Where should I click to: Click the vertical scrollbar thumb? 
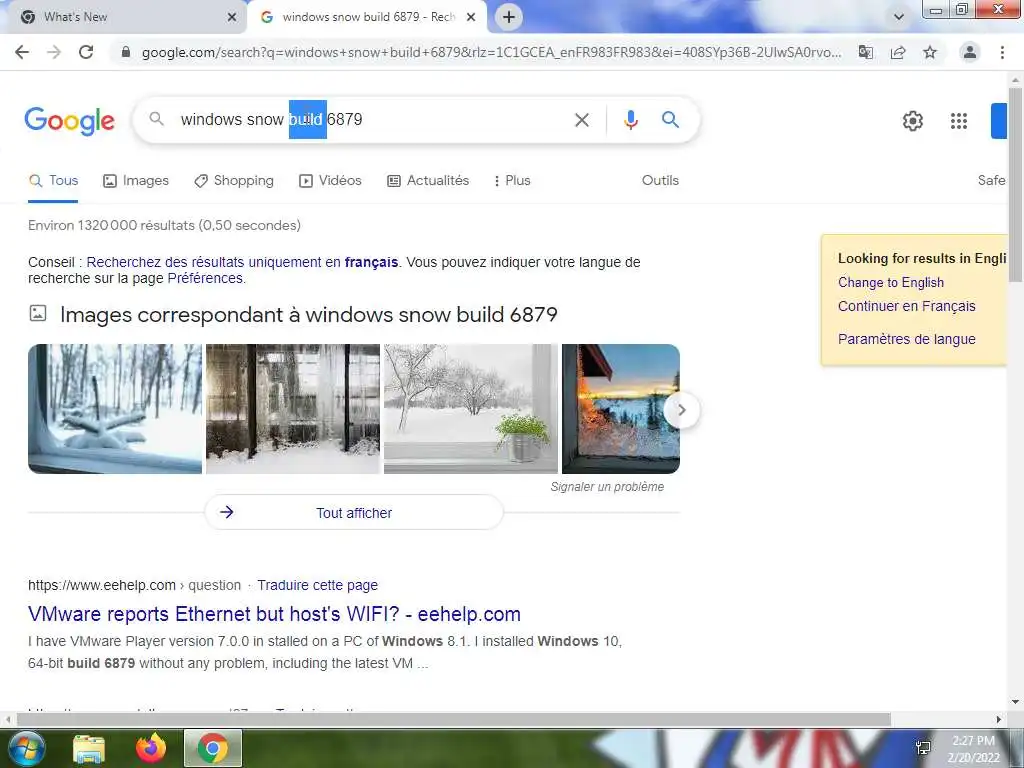point(1016,183)
